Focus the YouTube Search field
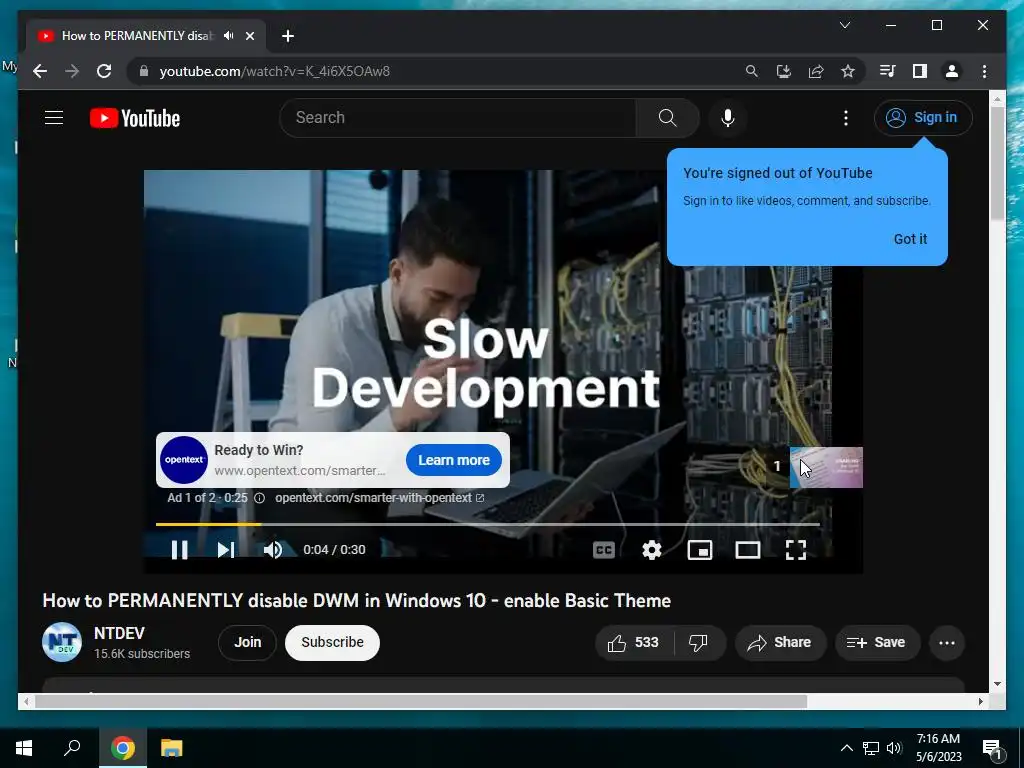The image size is (1024, 768). click(457, 118)
